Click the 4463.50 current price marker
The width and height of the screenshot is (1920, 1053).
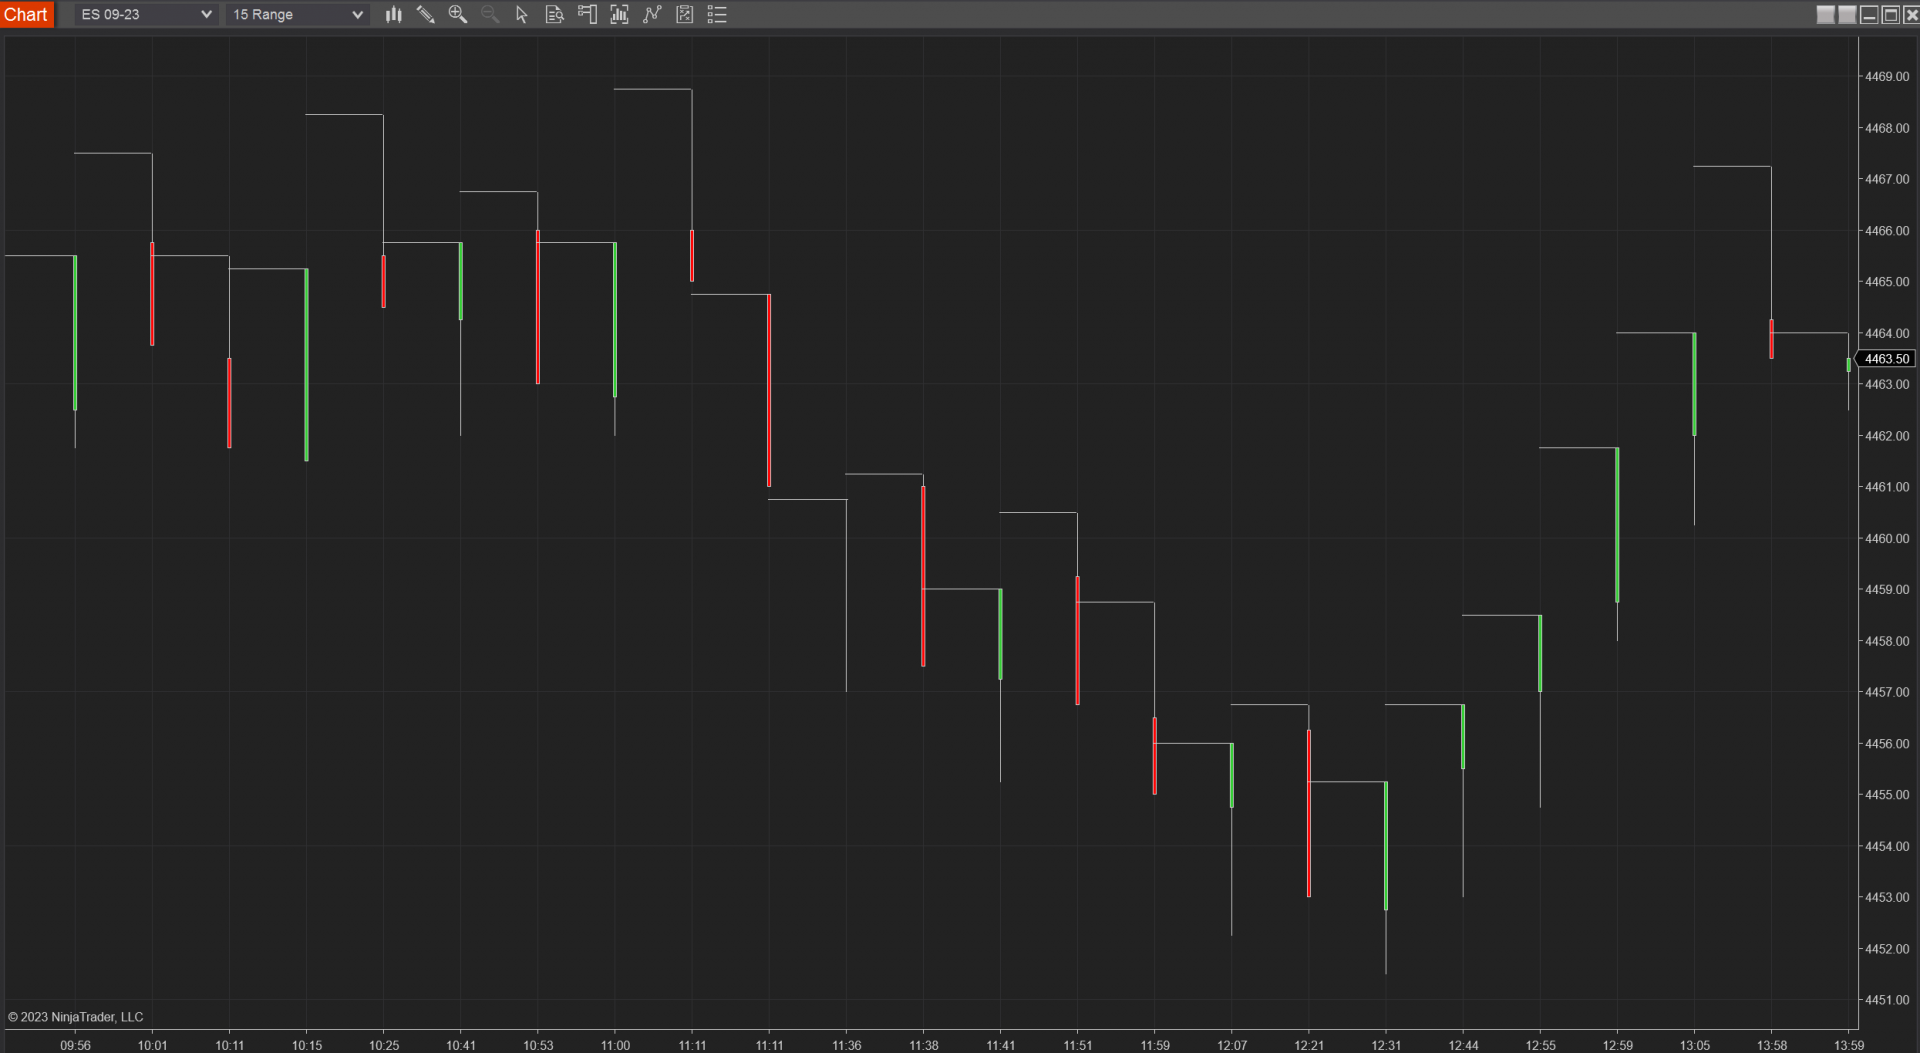pyautogui.click(x=1886, y=359)
